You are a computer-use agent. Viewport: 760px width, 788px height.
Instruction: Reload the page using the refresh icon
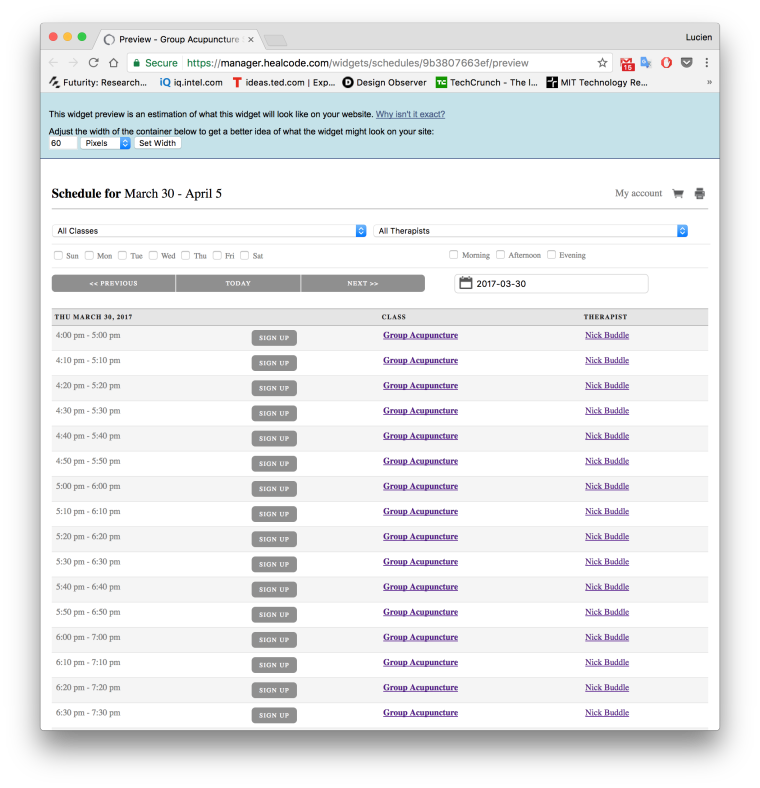93,63
